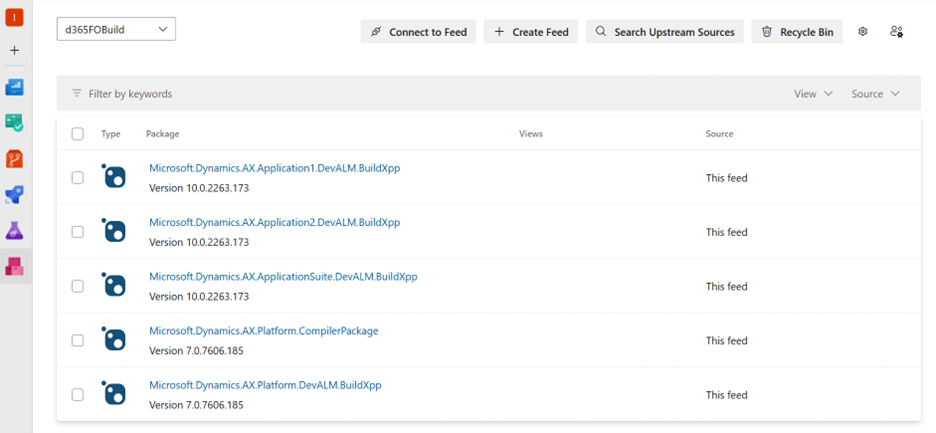Screen dimensions: 936x433
Task: Click the plus icon in the sidebar
Action: pyautogui.click(x=14, y=50)
